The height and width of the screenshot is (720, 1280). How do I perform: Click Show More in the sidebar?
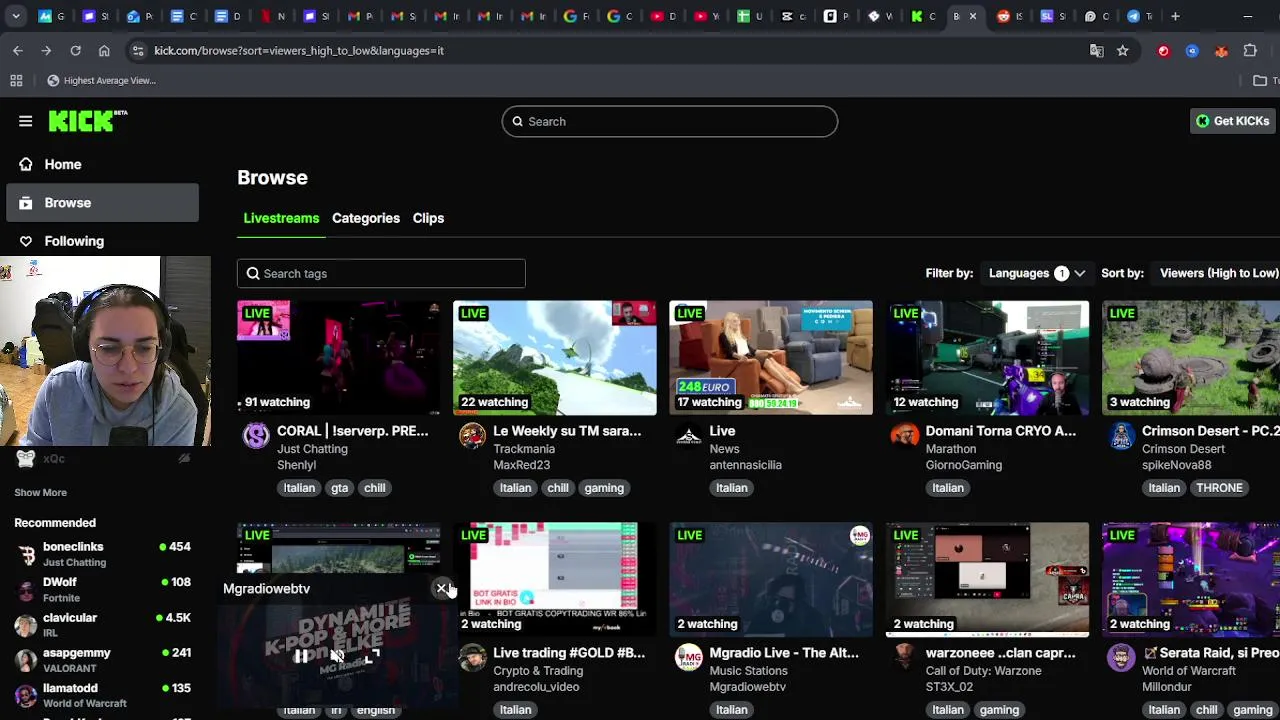[x=40, y=492]
